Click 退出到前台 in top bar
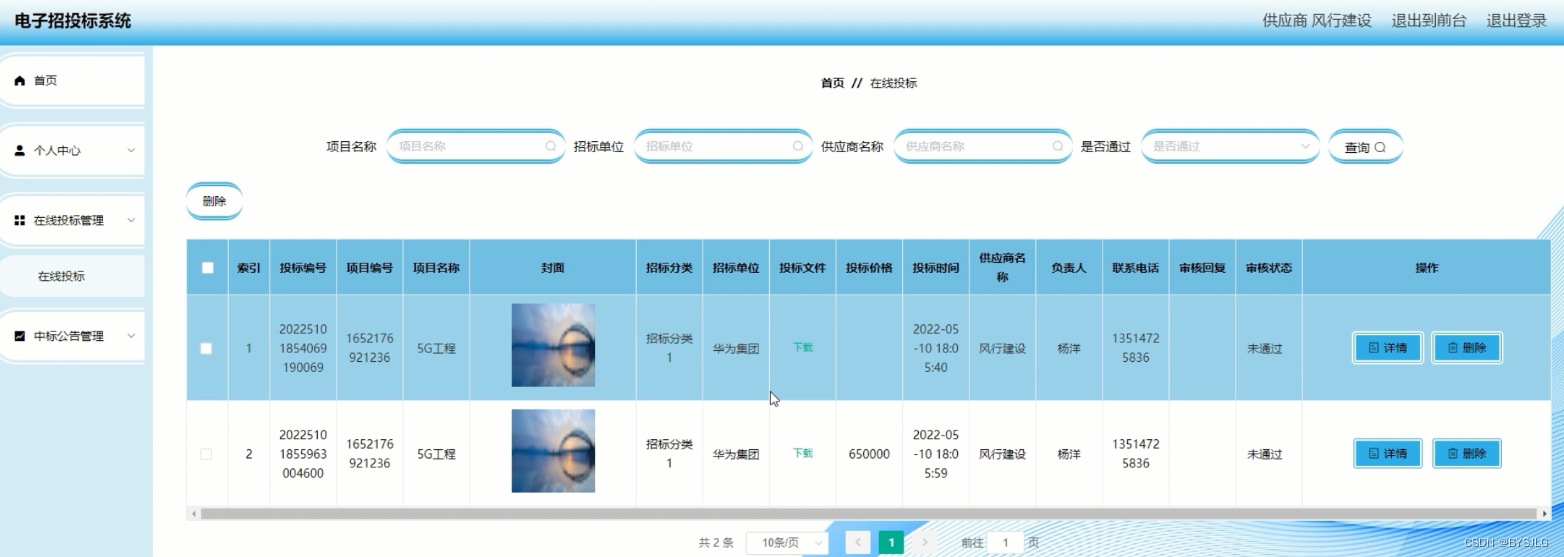The image size is (1564, 557). [x=1429, y=20]
